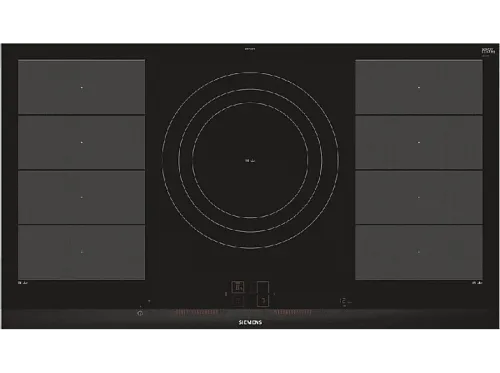Viewport: 500px width, 373px height.
Task: Select the top-left rectangular cooking zone
Action: pyautogui.click(x=82, y=87)
